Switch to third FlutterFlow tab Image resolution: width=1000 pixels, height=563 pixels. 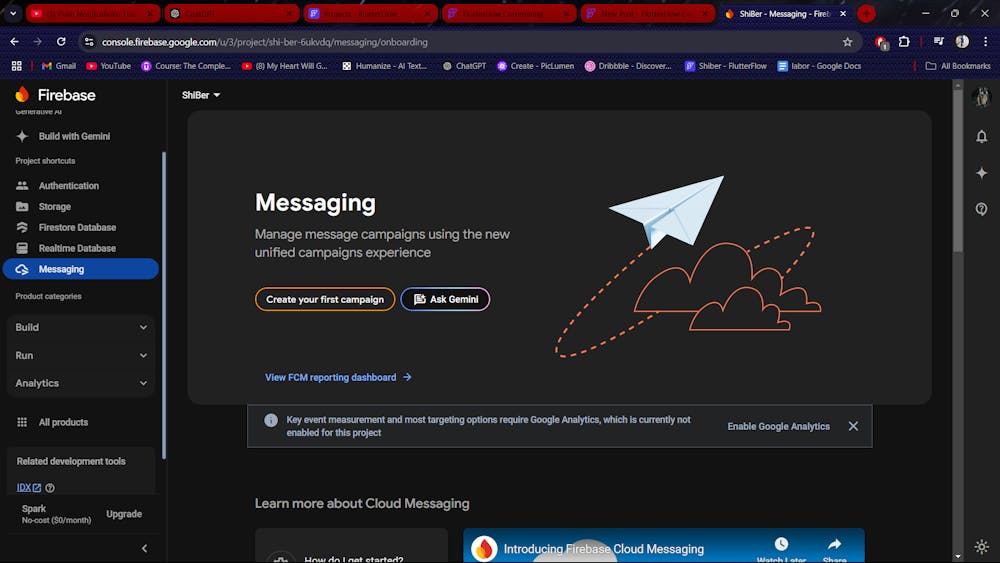[x=371, y=13]
